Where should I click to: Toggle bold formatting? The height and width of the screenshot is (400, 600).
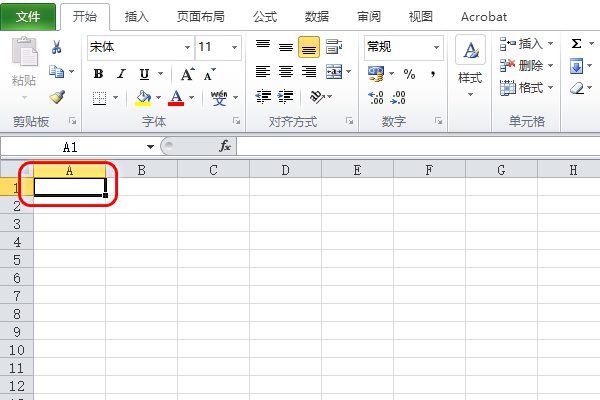click(x=98, y=73)
